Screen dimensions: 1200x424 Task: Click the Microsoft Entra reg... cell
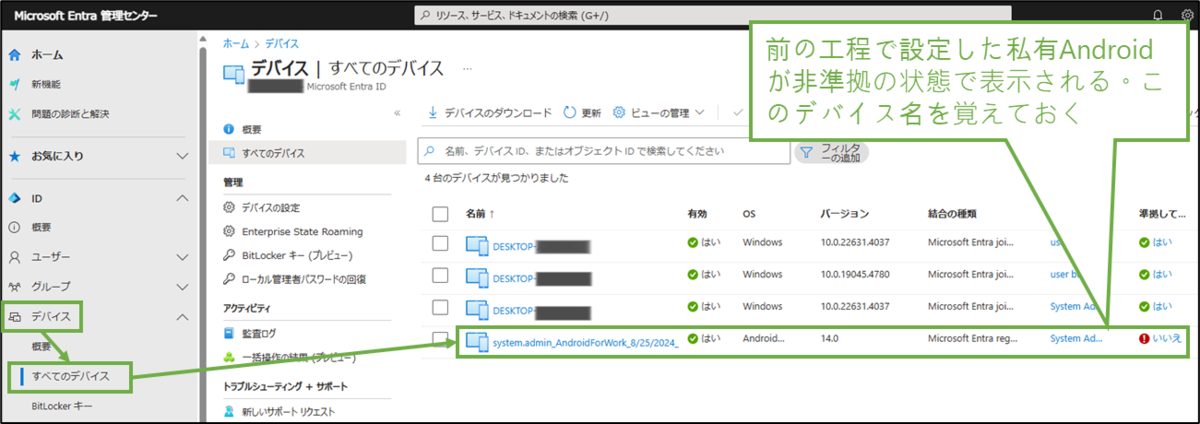[x=971, y=338]
